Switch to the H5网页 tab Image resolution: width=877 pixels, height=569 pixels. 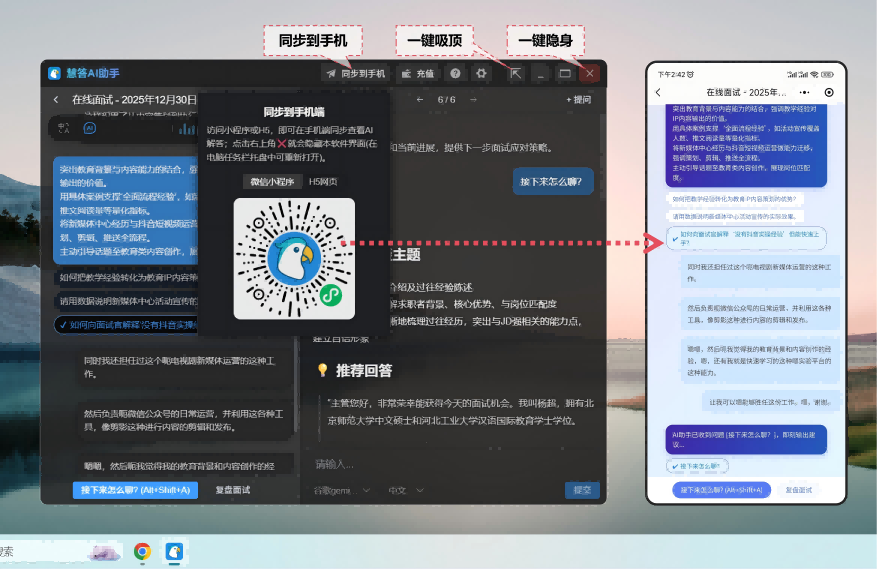(323, 181)
